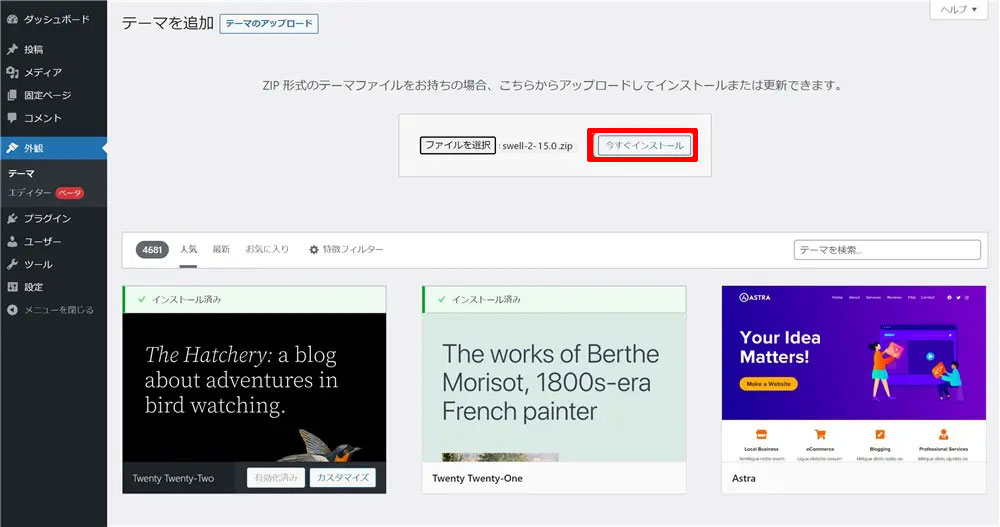Click the Pages icon for 固定ページ
Screen dimensions: 1000x527
12,95
